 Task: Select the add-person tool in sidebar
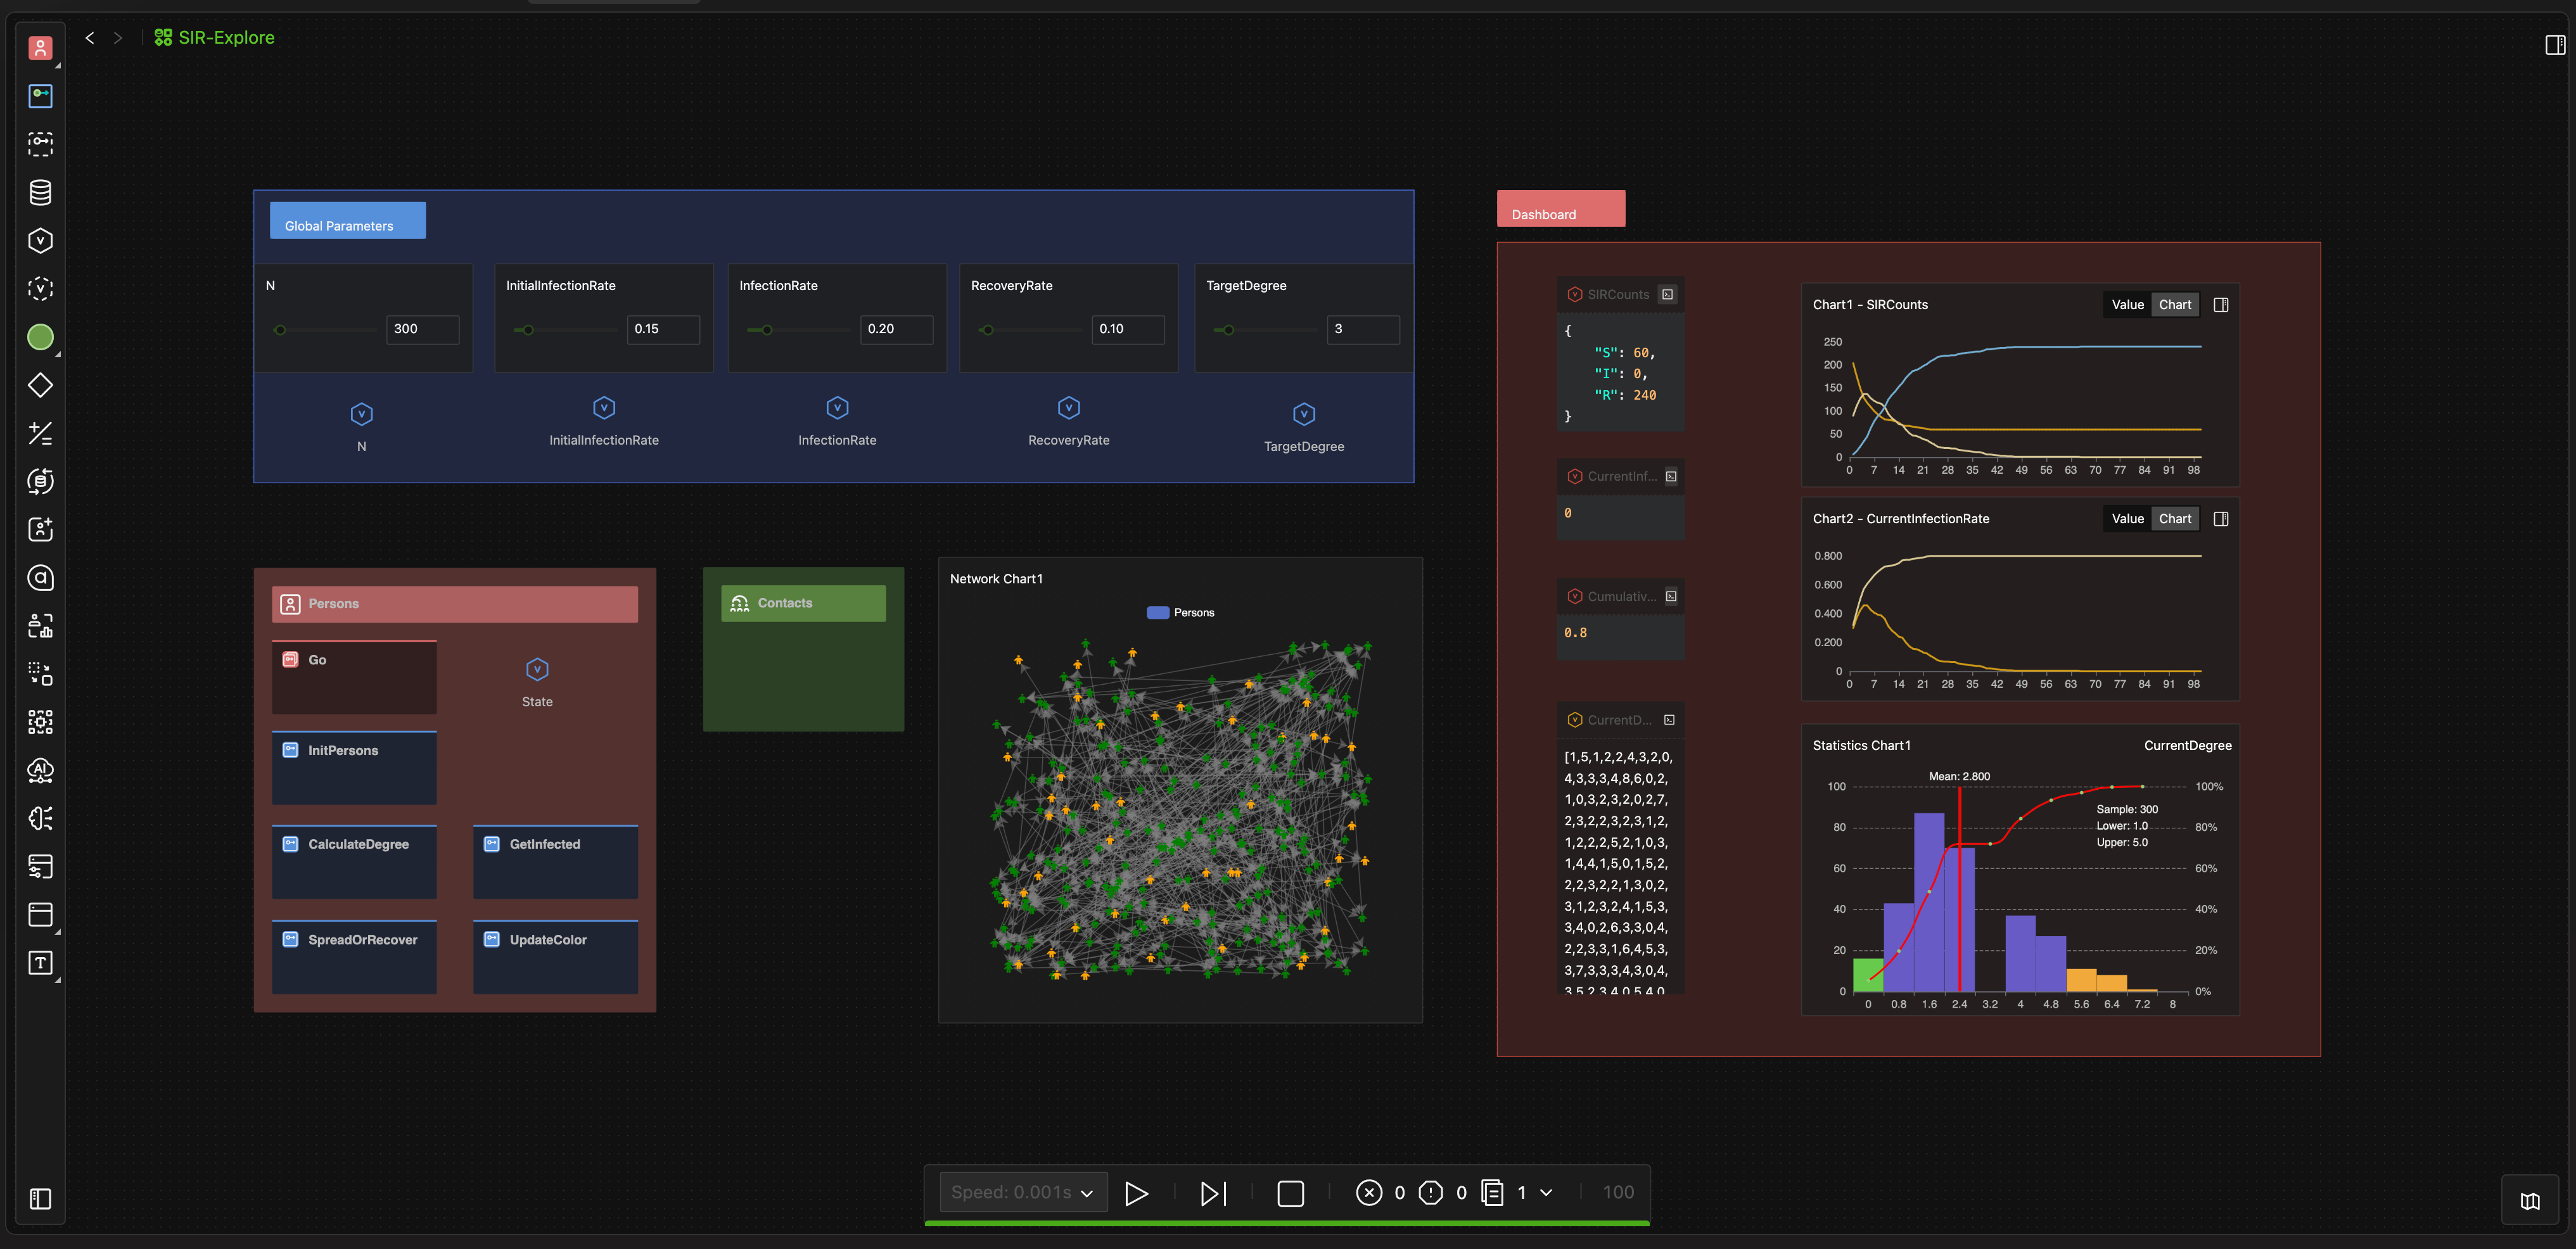point(40,529)
